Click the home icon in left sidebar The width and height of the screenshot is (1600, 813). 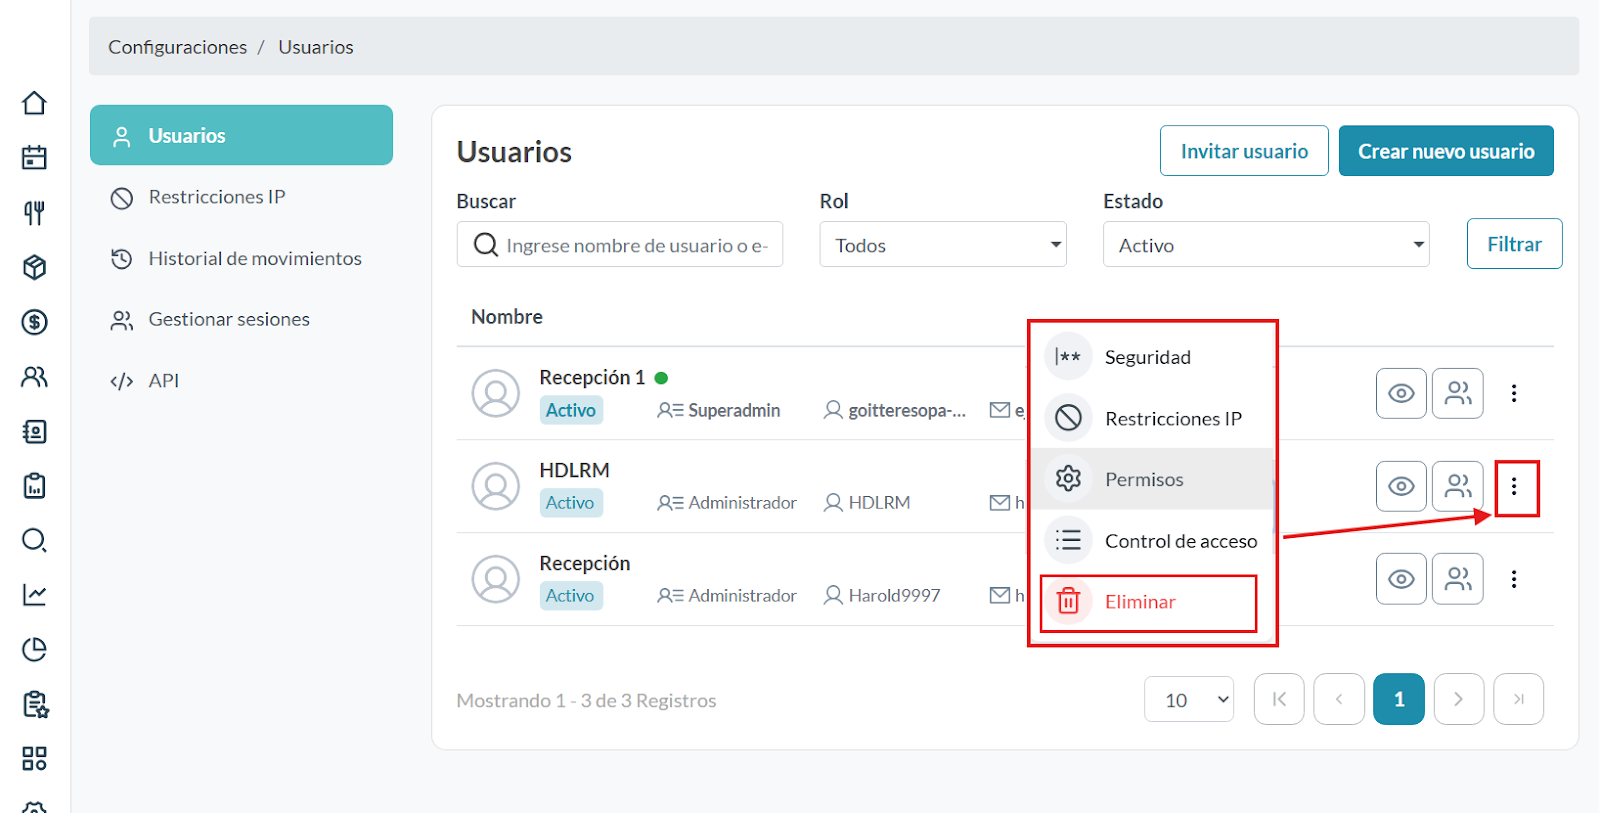pos(35,103)
